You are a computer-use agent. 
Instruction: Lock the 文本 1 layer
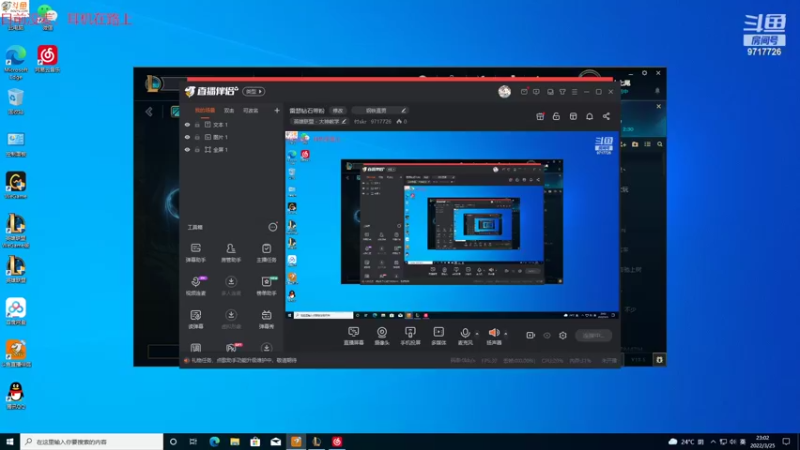click(197, 124)
